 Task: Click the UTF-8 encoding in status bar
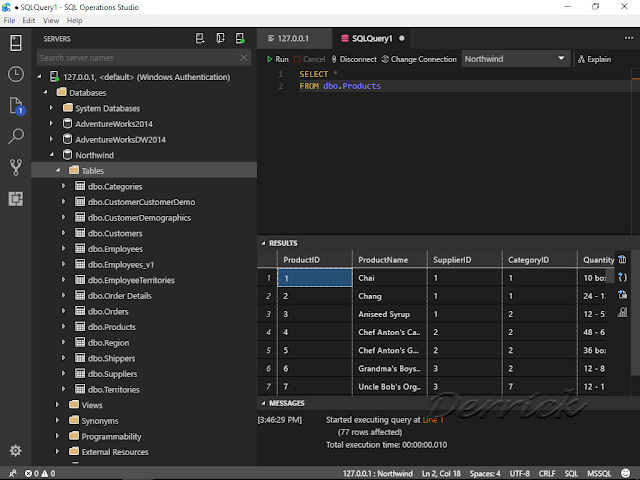point(519,473)
